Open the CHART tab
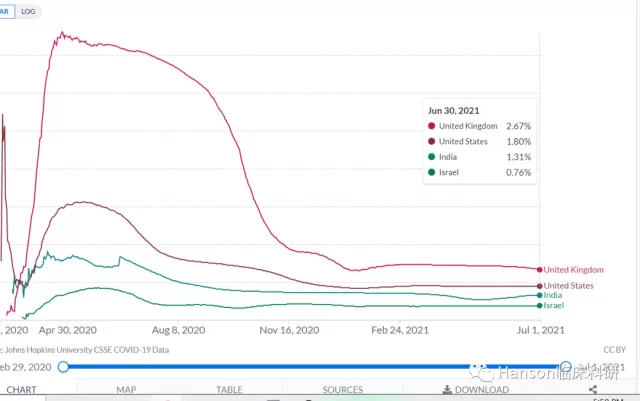The width and height of the screenshot is (640, 401). (x=21, y=390)
